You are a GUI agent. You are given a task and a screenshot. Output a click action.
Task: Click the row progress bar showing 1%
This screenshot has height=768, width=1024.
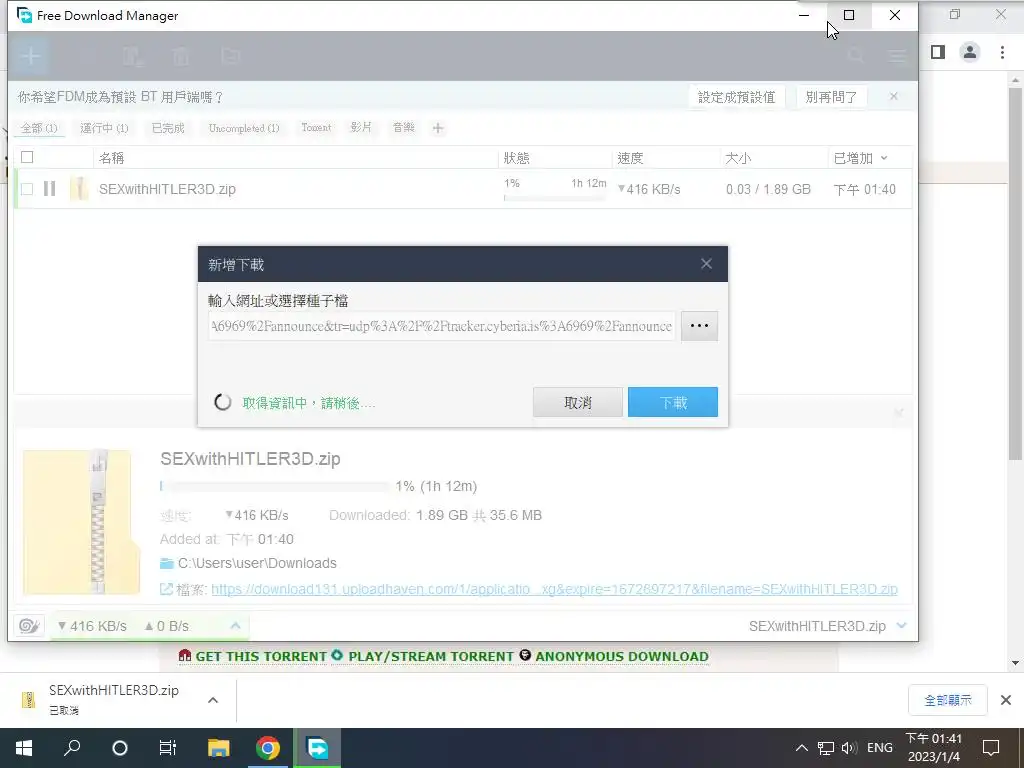click(x=554, y=197)
